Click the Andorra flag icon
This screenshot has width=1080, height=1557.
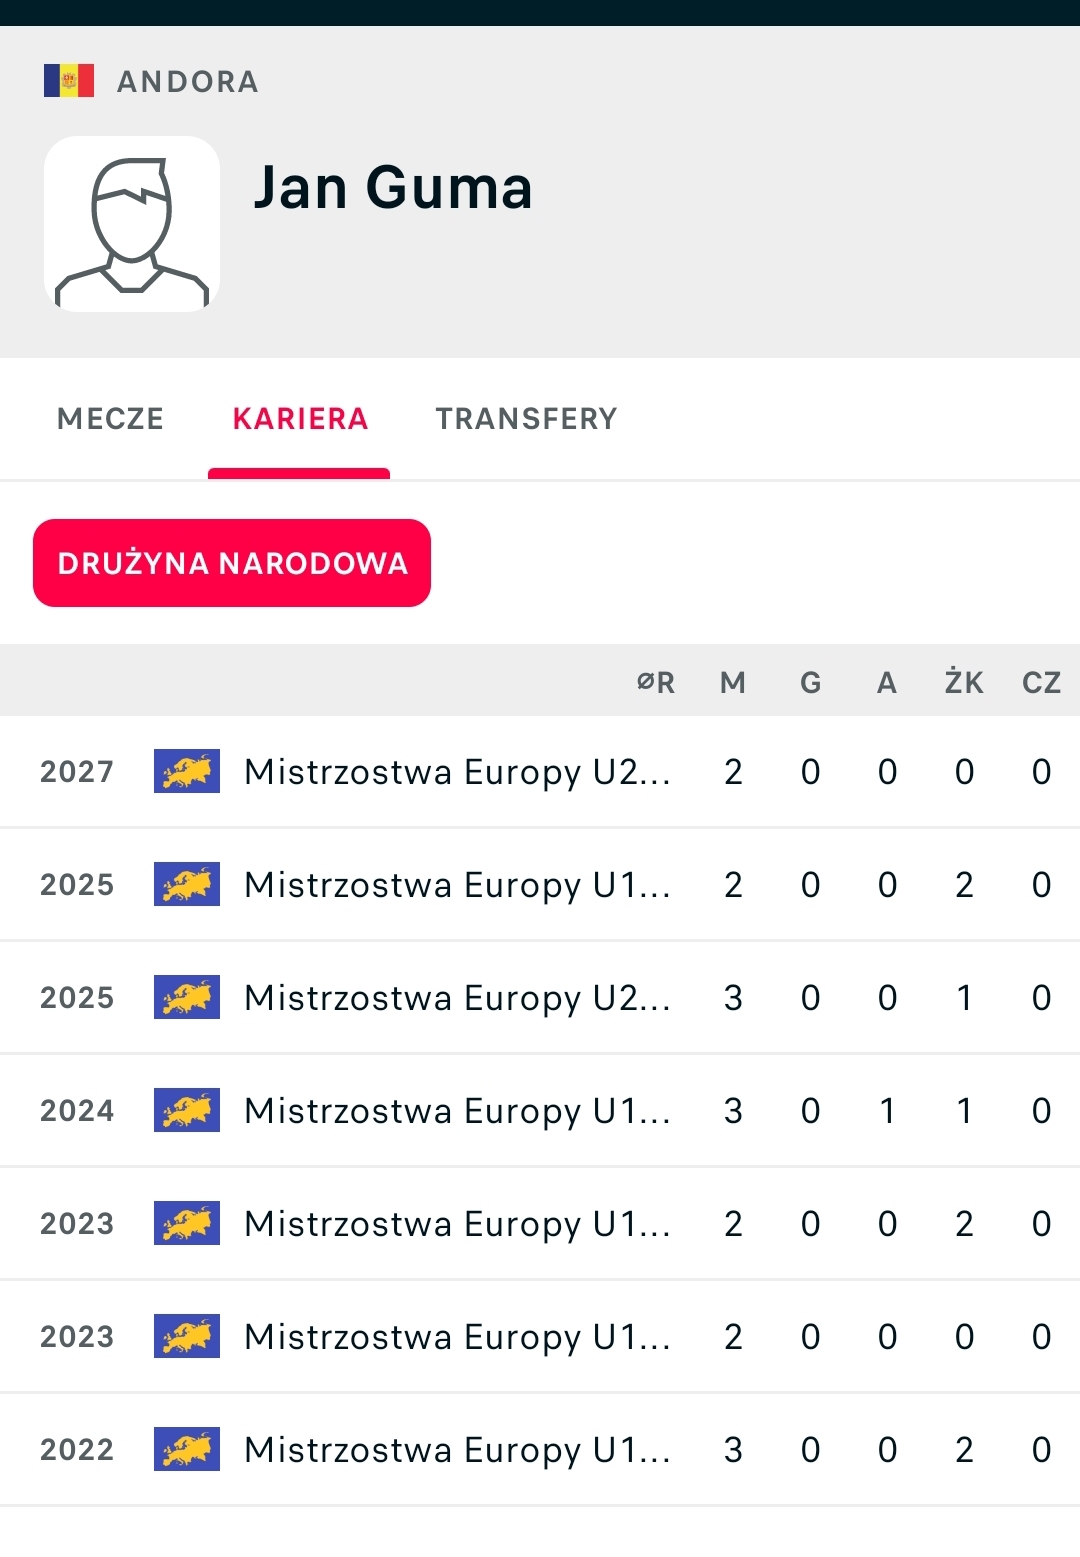coord(69,81)
